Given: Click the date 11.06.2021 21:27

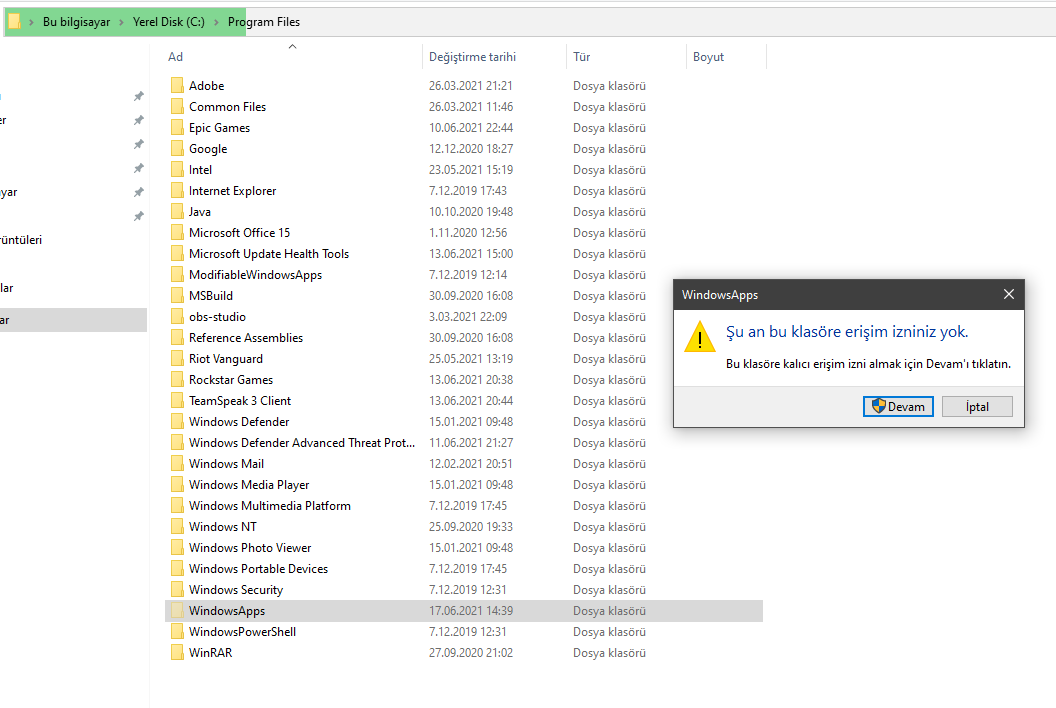Looking at the screenshot, I should click(471, 443).
